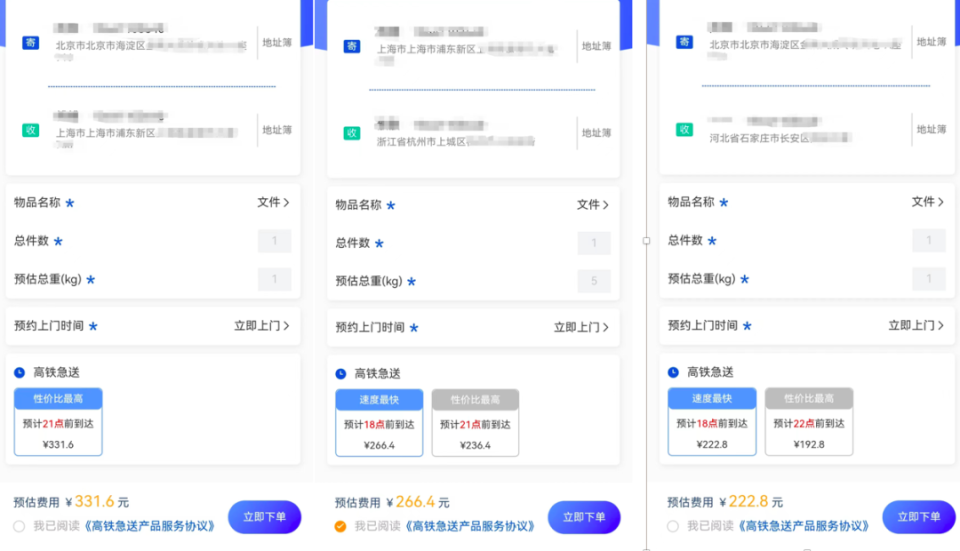Viewport: 960px width, 551px height.
Task: Tick agreement checkbox in the ¥222.8 order
Action: pos(673,526)
